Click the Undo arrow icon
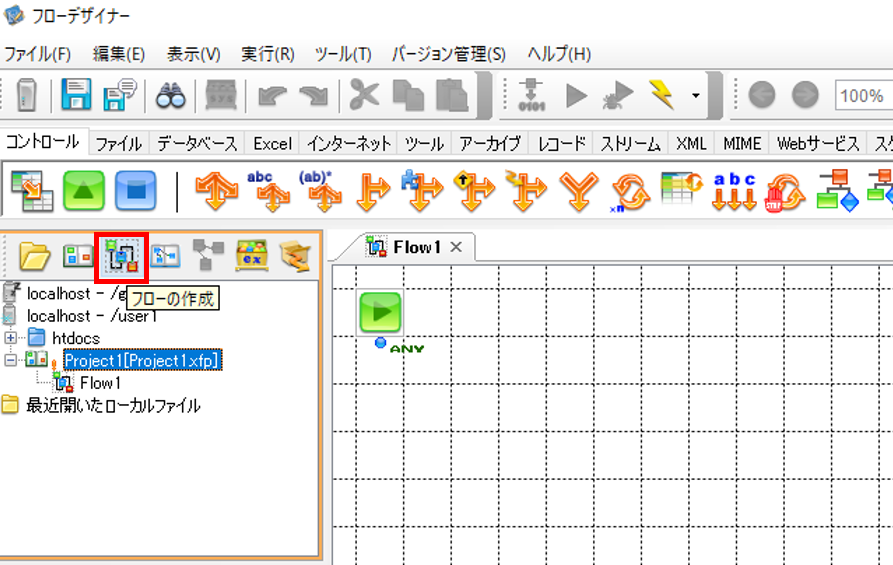This screenshot has height=565, width=893. (272, 96)
